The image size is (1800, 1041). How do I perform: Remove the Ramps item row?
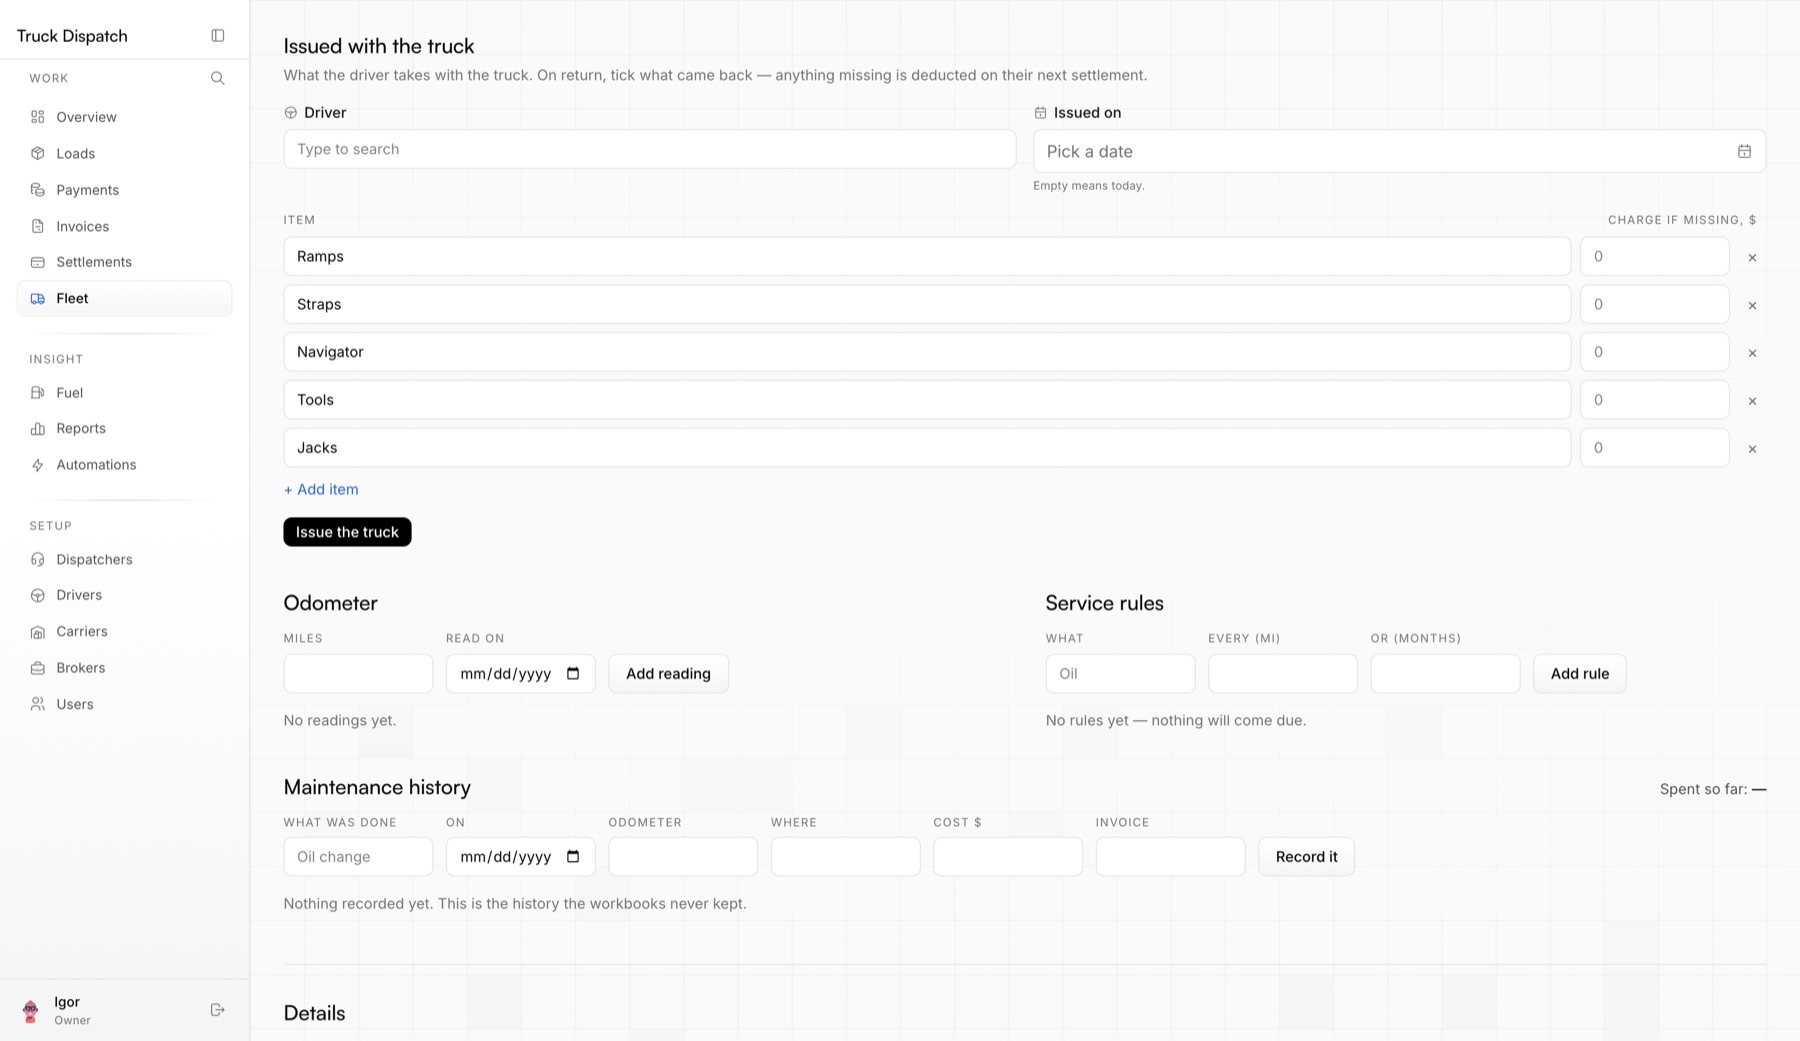1752,257
